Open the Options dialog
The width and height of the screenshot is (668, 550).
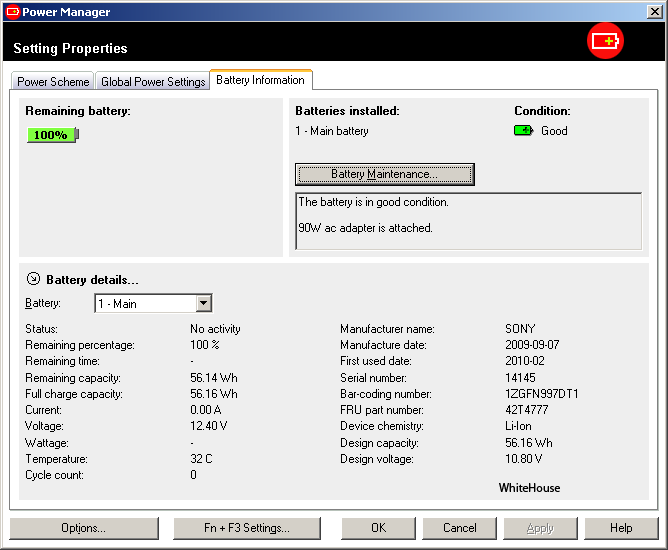coord(83,528)
